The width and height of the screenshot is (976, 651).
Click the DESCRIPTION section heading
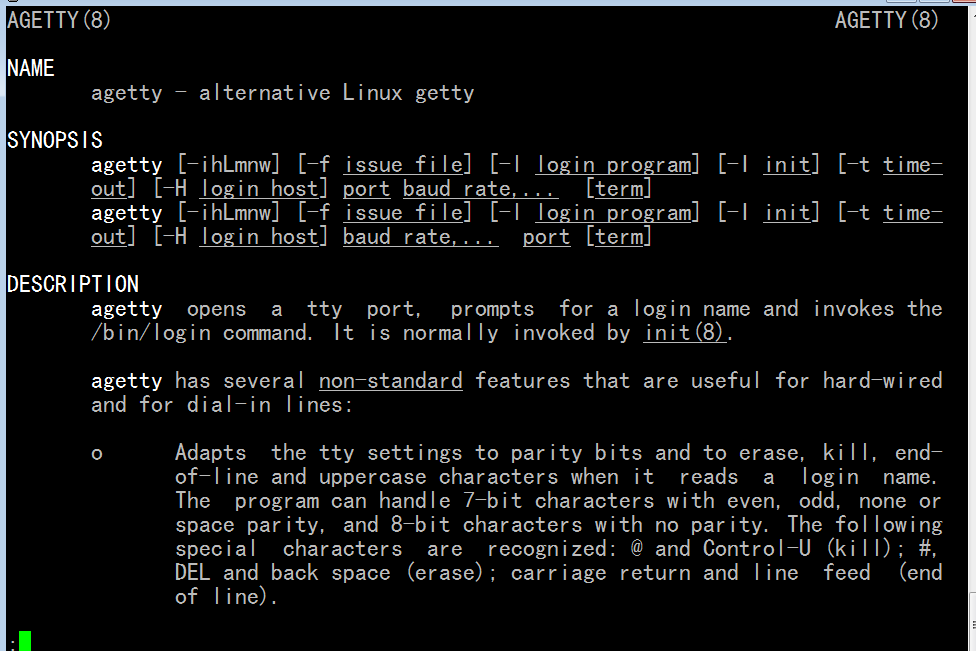[73, 284]
